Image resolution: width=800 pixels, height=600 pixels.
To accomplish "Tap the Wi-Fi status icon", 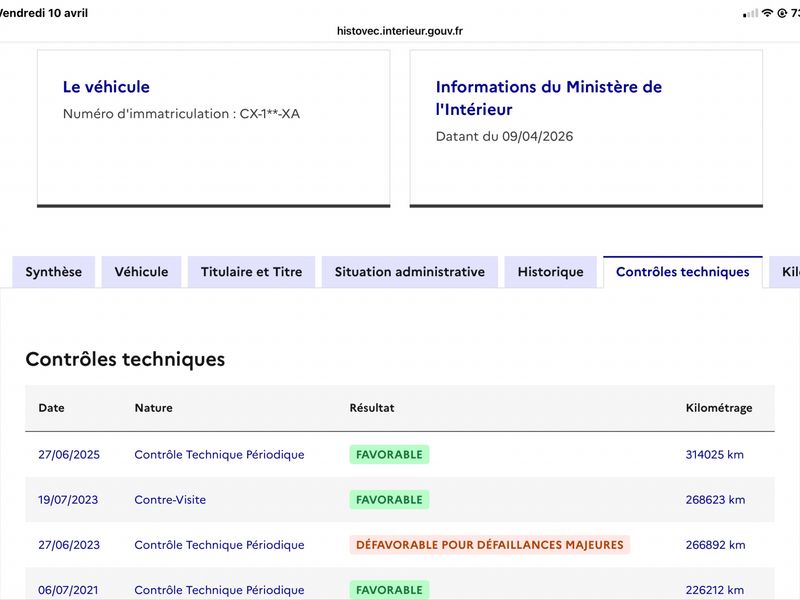I will (767, 13).
